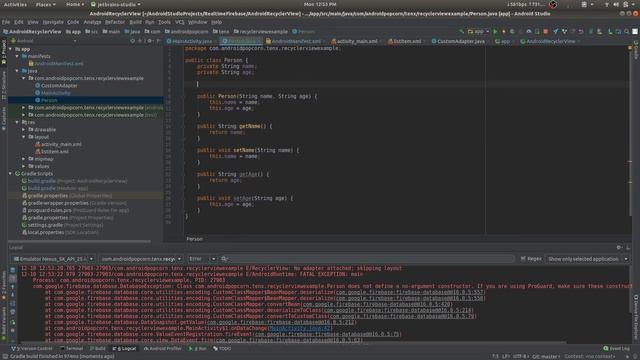The height and width of the screenshot is (360, 640).
Task: Open the Favorites tool window strip
Action: point(4,284)
